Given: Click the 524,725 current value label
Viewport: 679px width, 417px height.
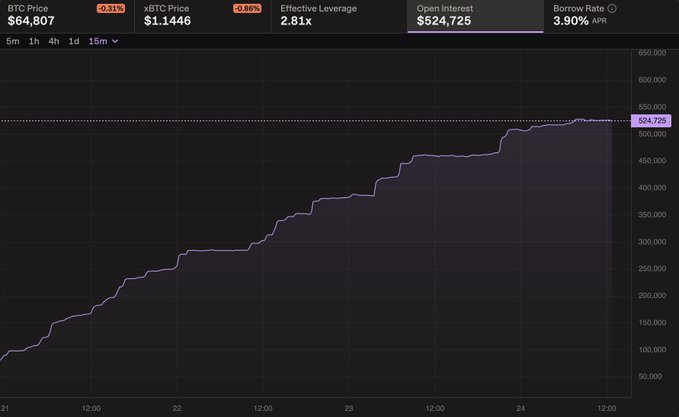Looking at the screenshot, I should click(x=651, y=120).
